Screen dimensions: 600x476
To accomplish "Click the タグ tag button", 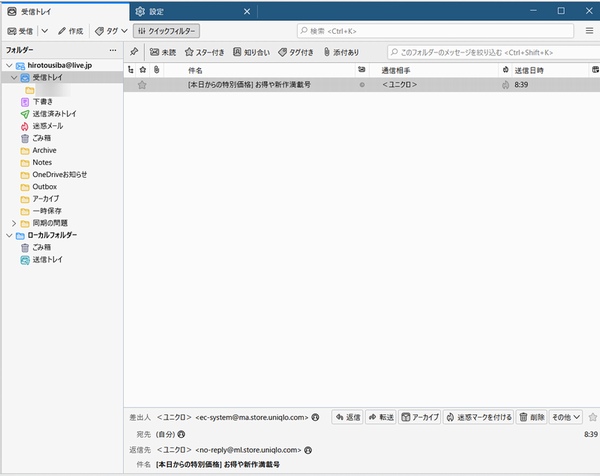I will [106, 31].
